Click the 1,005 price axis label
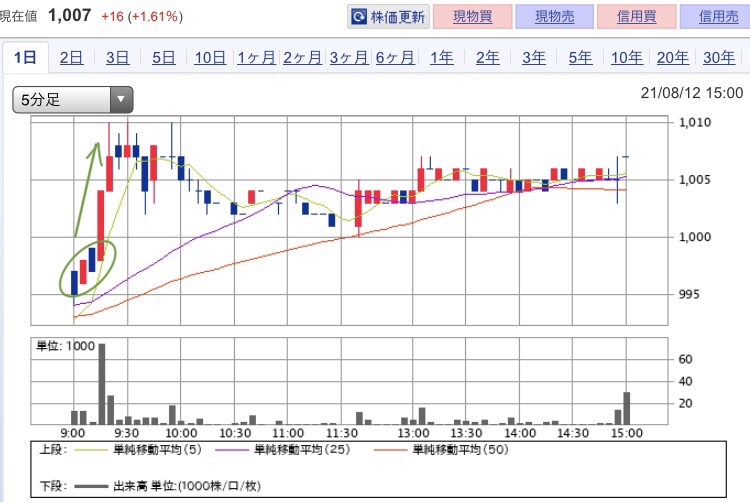The image size is (750, 502). (x=695, y=180)
